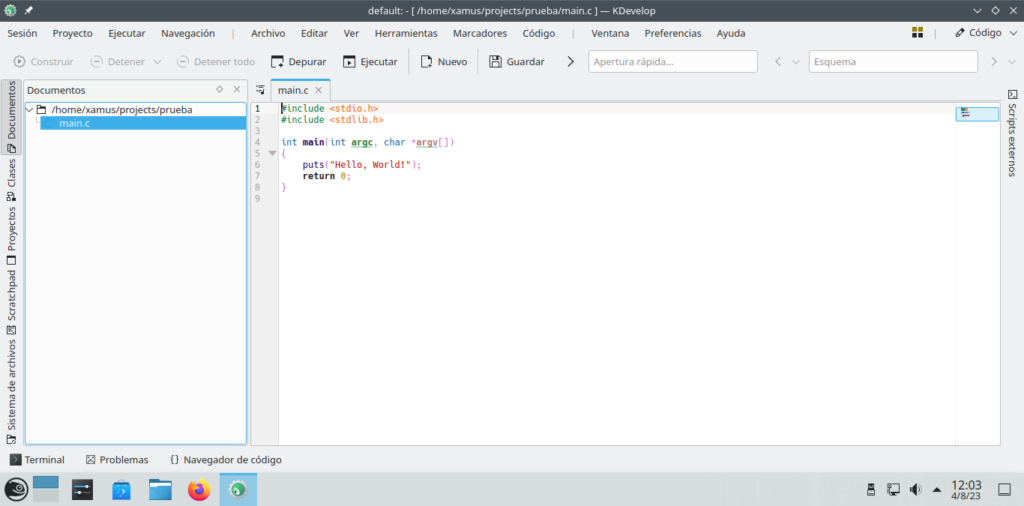
Task: Open the Ayuda menu
Action: click(x=731, y=33)
